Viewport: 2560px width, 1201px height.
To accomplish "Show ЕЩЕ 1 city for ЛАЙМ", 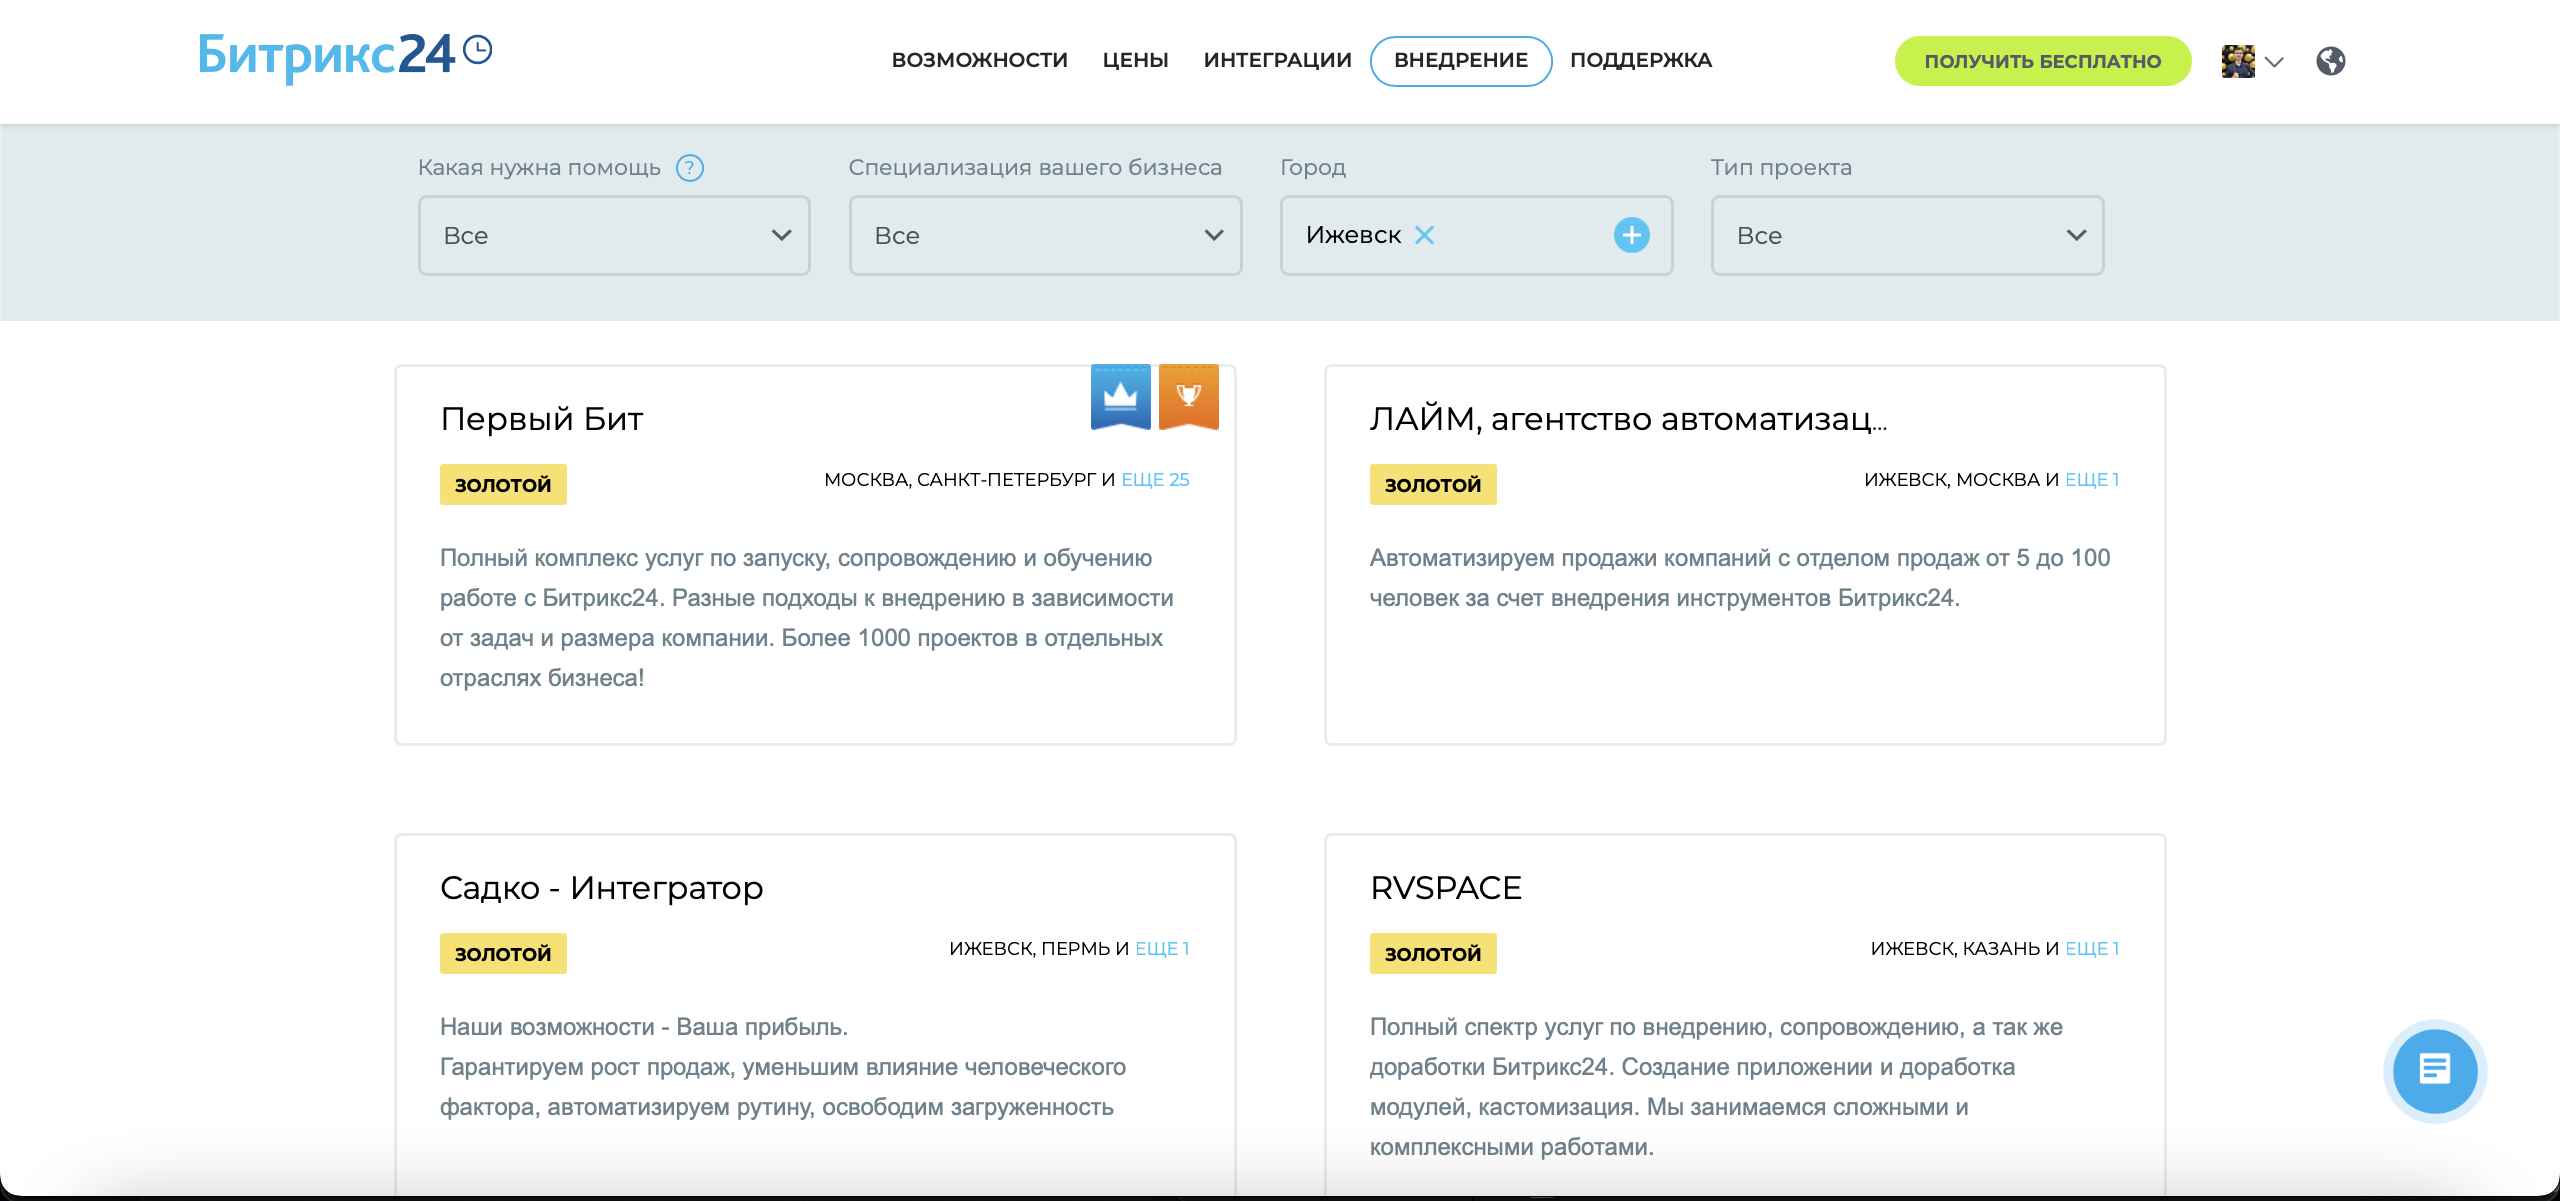I will [x=2092, y=479].
